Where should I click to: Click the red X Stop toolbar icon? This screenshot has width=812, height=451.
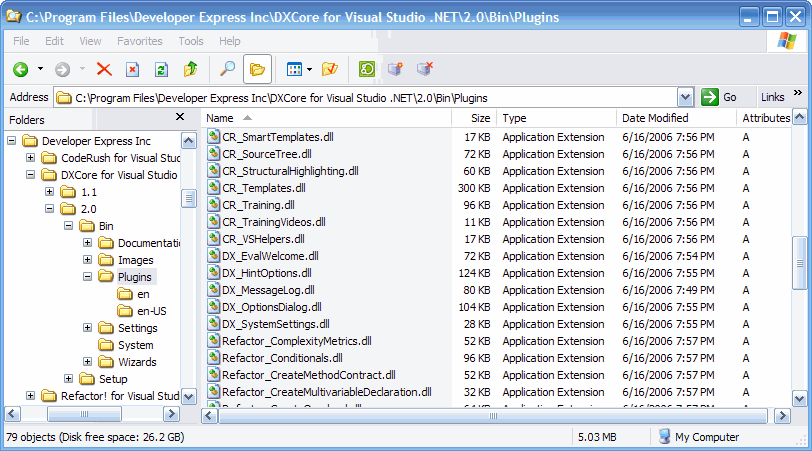[104, 69]
